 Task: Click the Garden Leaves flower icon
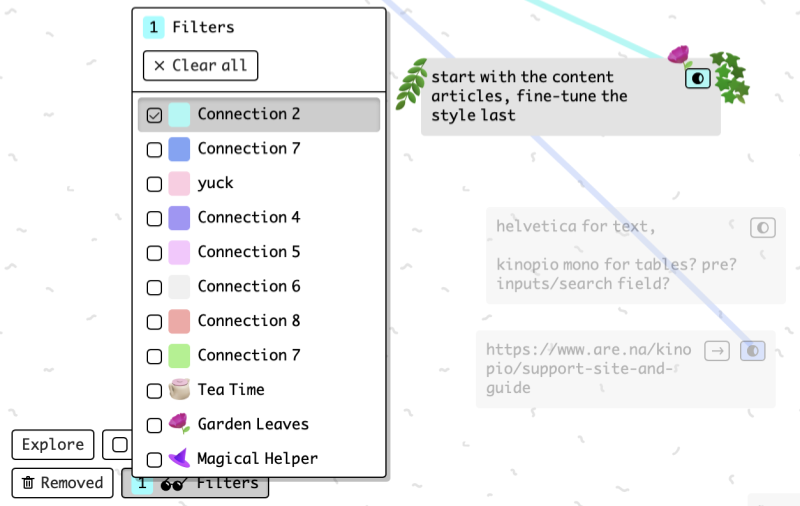179,424
